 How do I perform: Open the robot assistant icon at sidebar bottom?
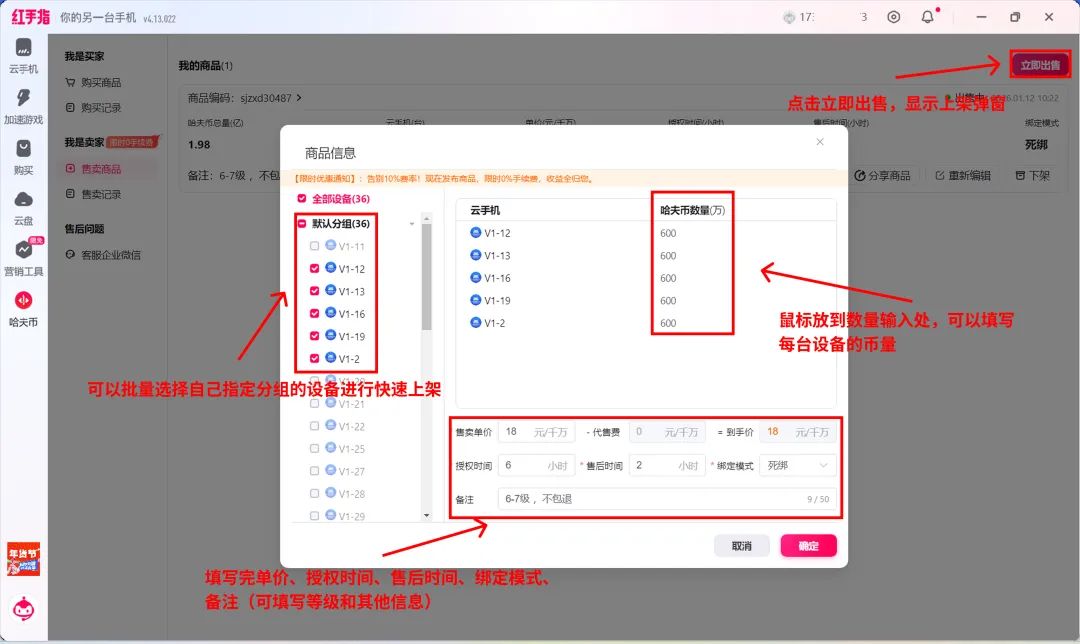click(x=23, y=609)
